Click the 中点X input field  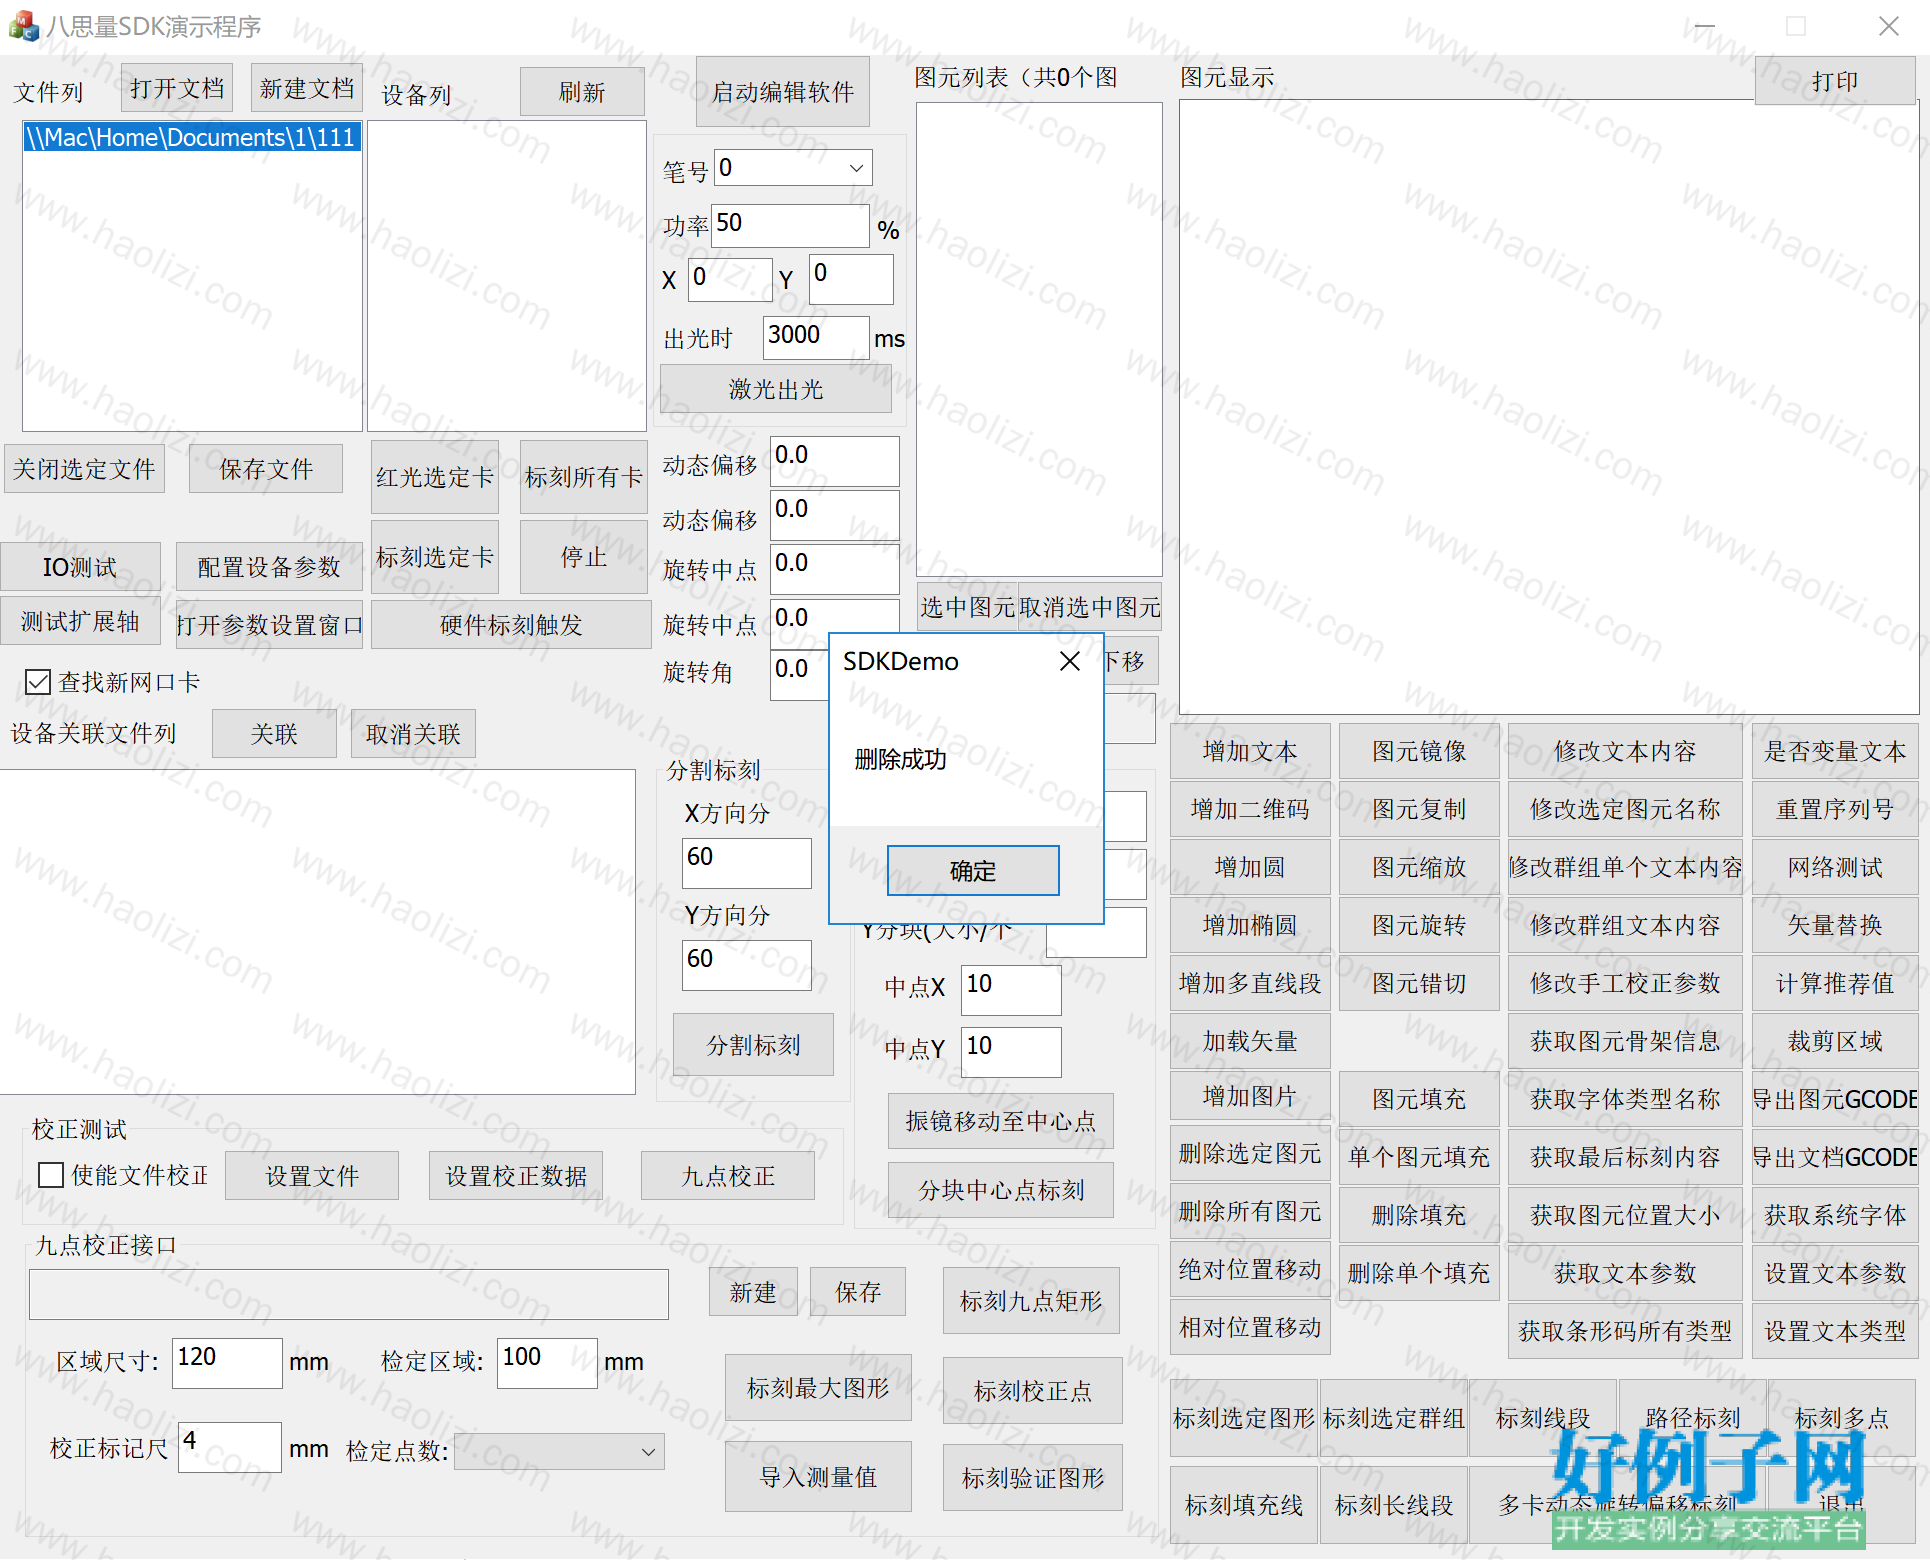tap(1011, 989)
